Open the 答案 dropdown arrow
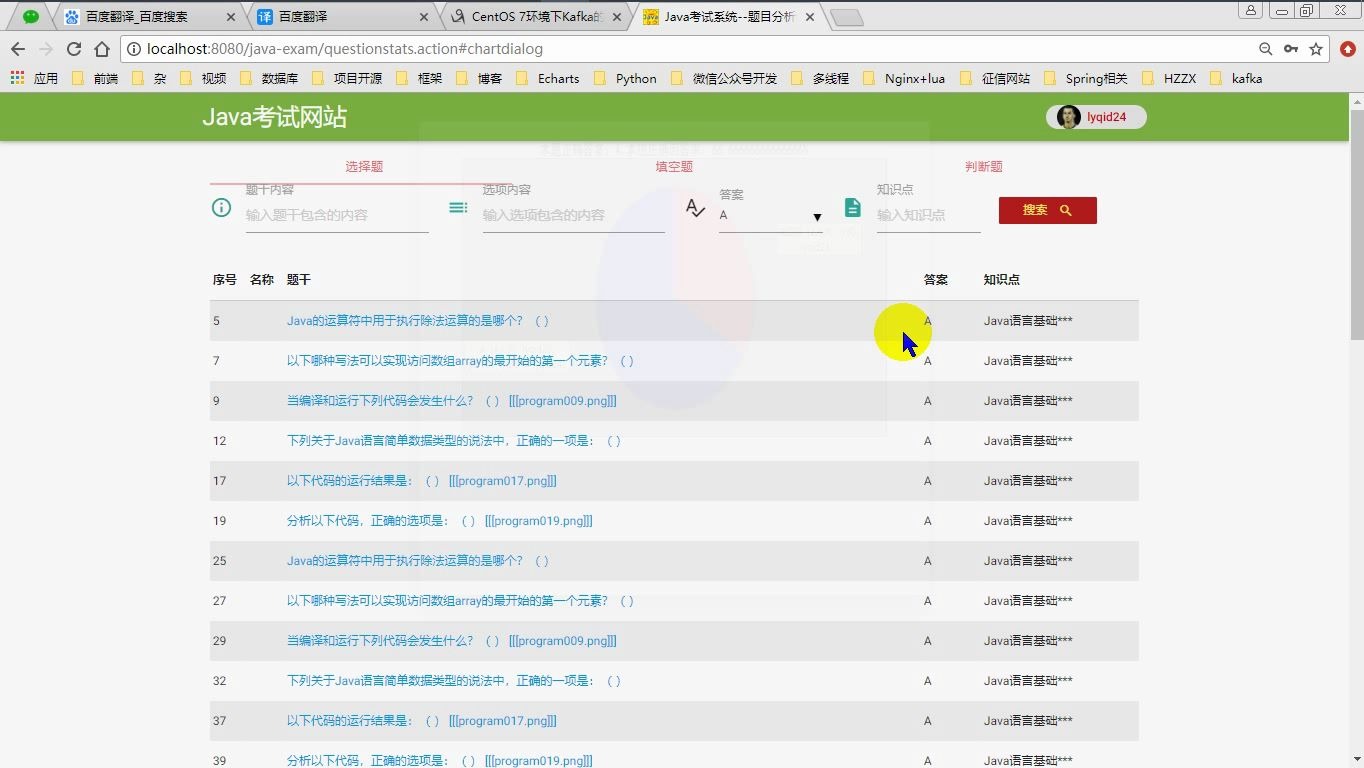Screen dimensions: 1364x768 (817, 217)
